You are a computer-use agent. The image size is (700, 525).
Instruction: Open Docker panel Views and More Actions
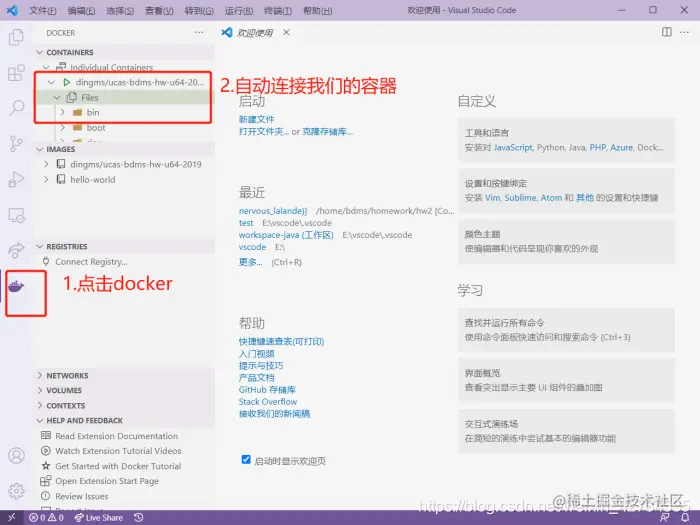[x=199, y=32]
